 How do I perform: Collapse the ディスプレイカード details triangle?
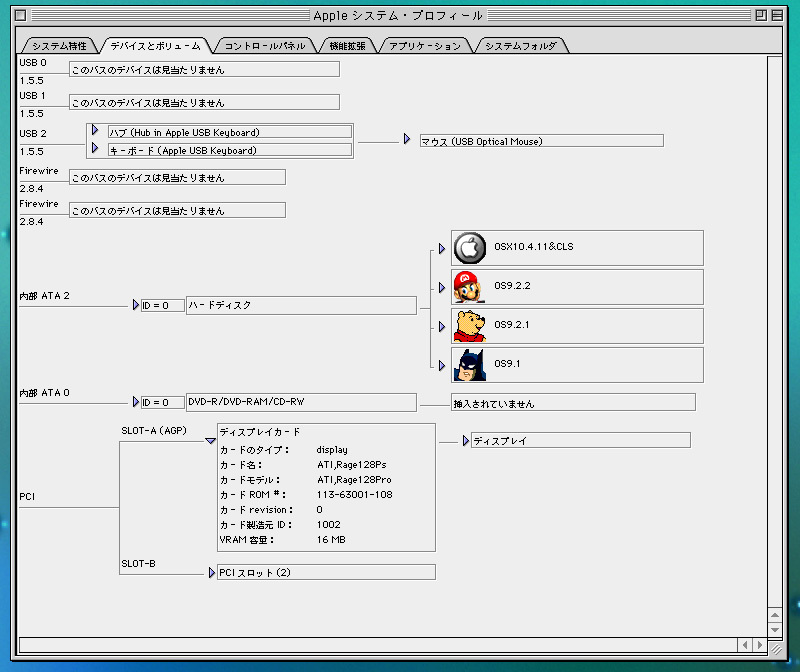point(210,440)
